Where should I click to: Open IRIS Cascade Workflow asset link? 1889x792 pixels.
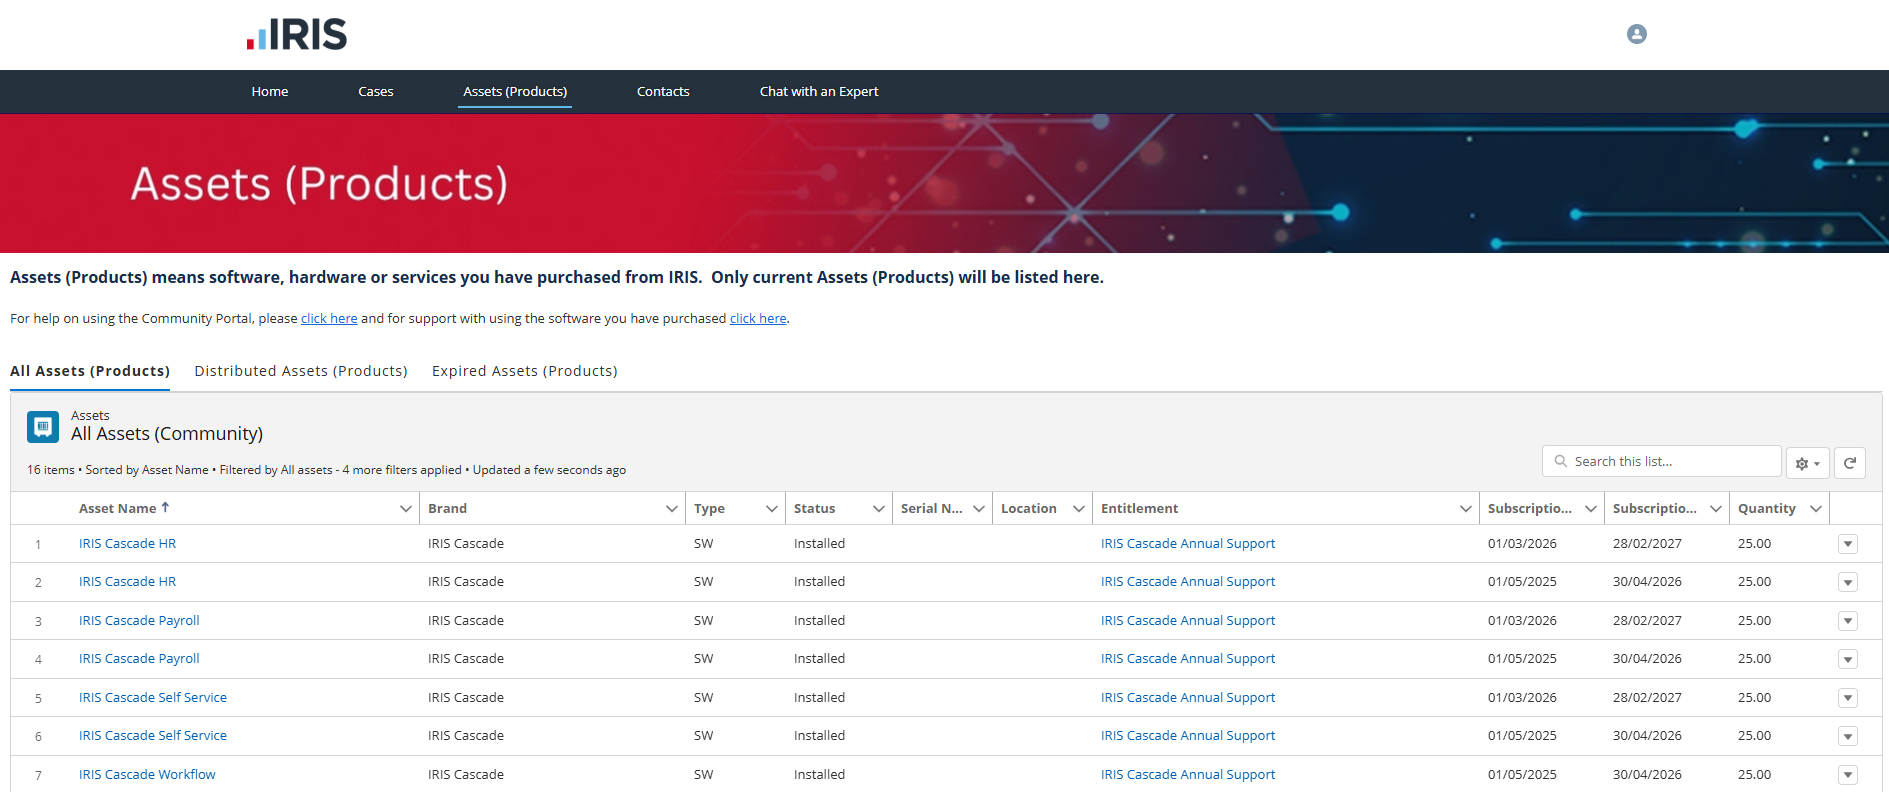[x=147, y=774]
